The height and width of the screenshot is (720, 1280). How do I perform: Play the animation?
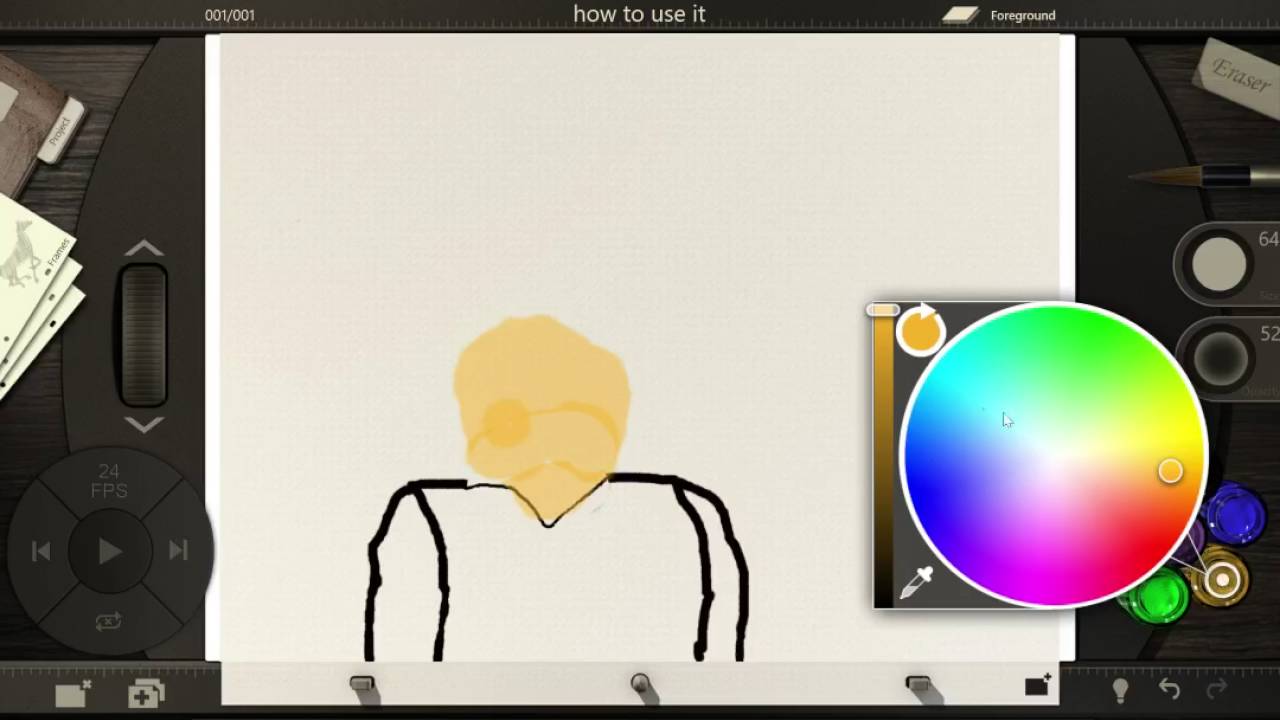point(110,551)
